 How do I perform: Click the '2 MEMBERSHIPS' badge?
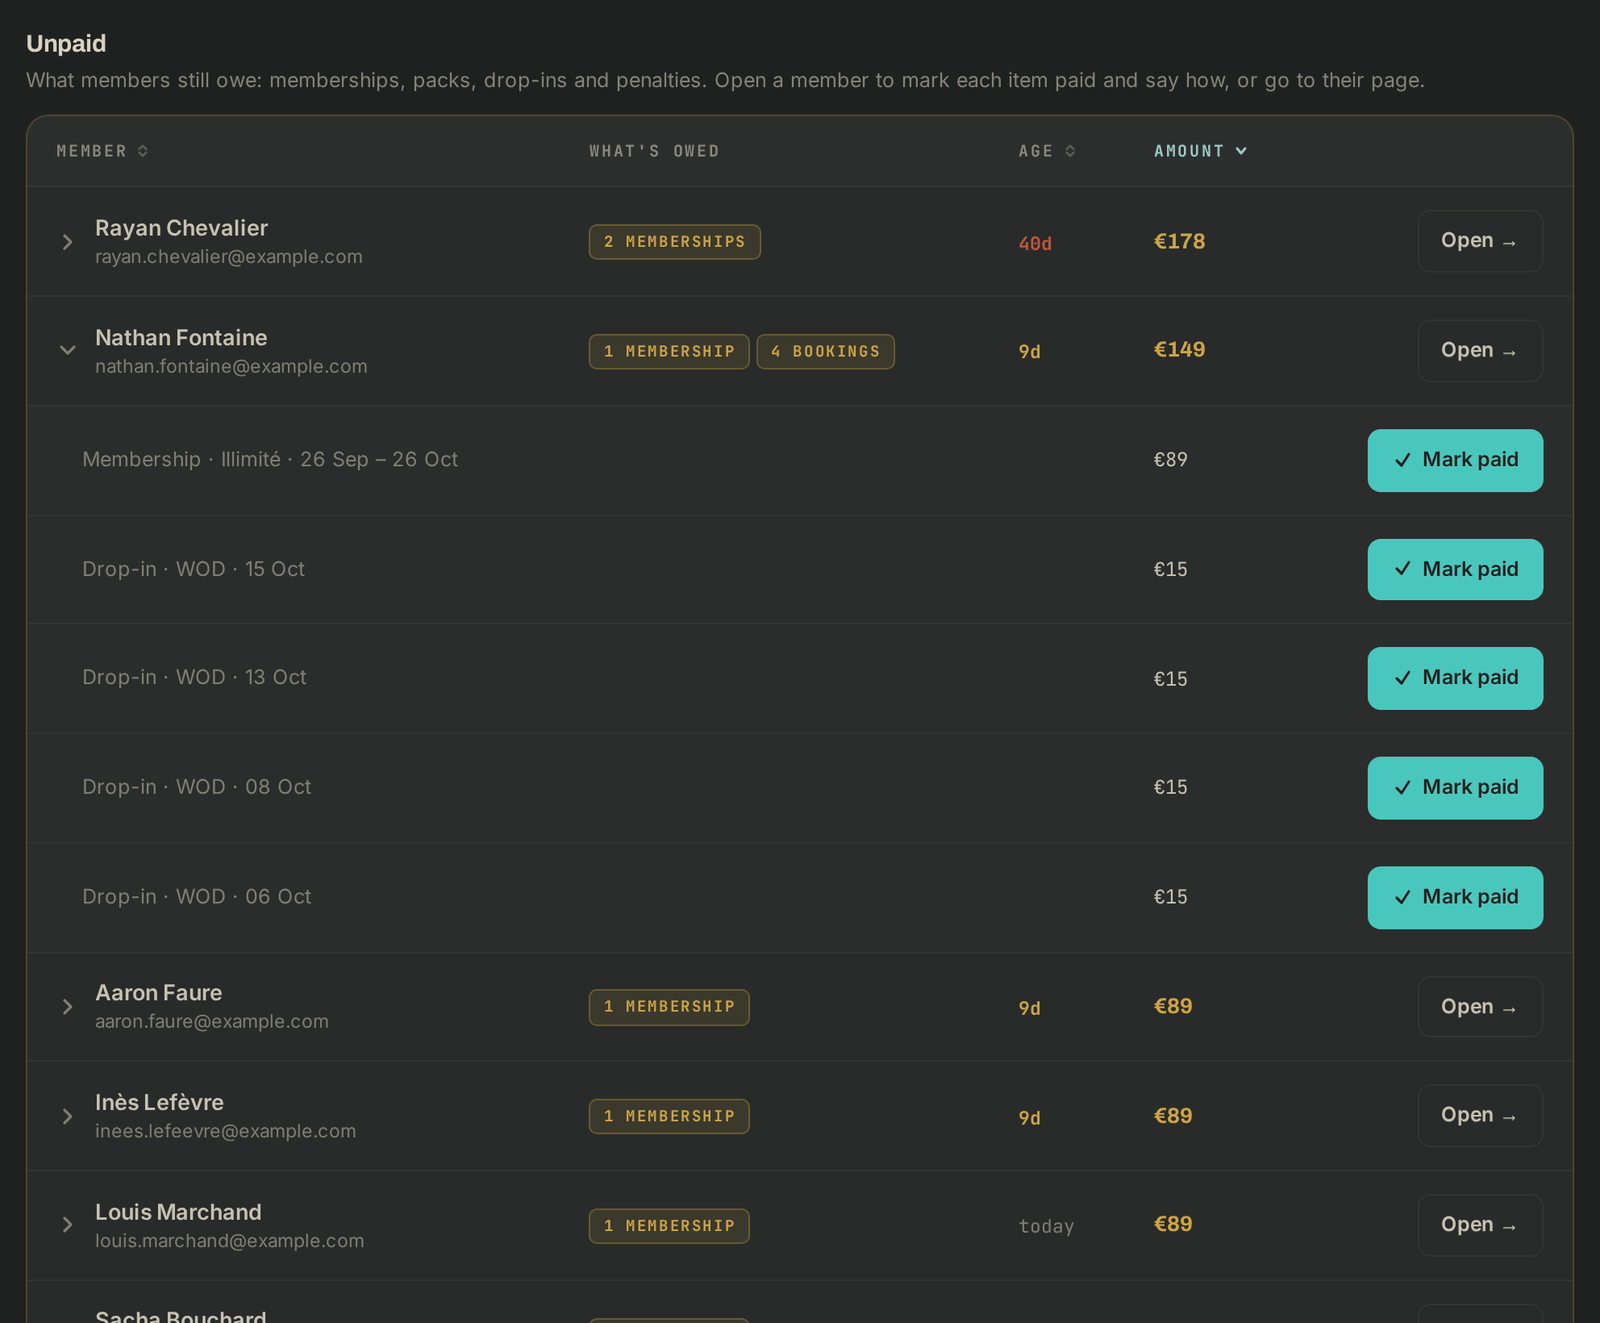675,242
